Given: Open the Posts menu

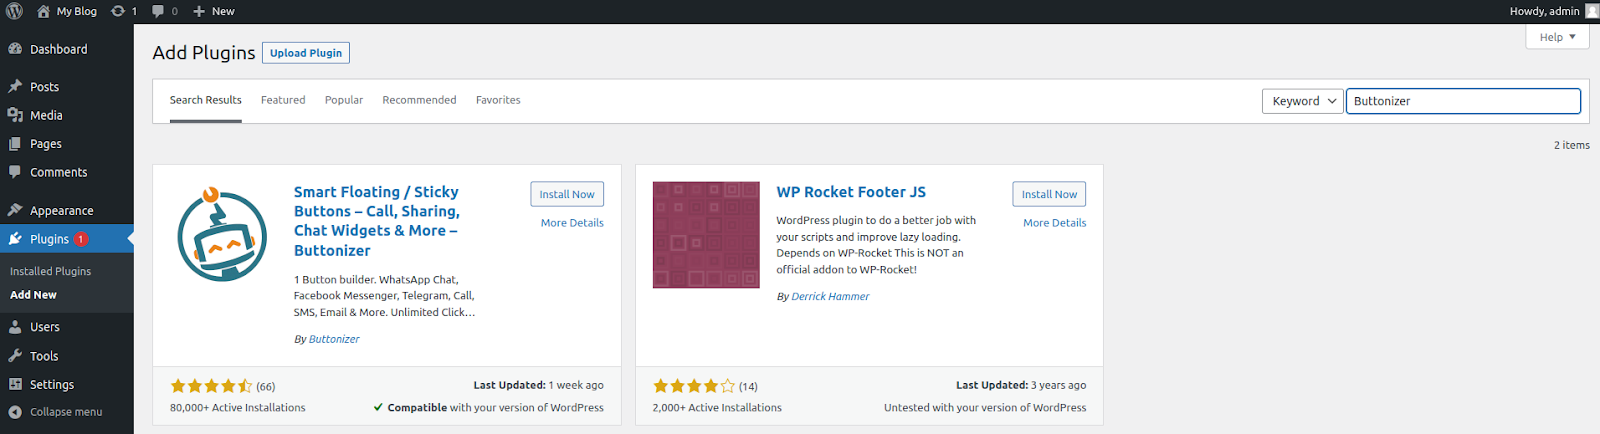Looking at the screenshot, I should [67, 87].
